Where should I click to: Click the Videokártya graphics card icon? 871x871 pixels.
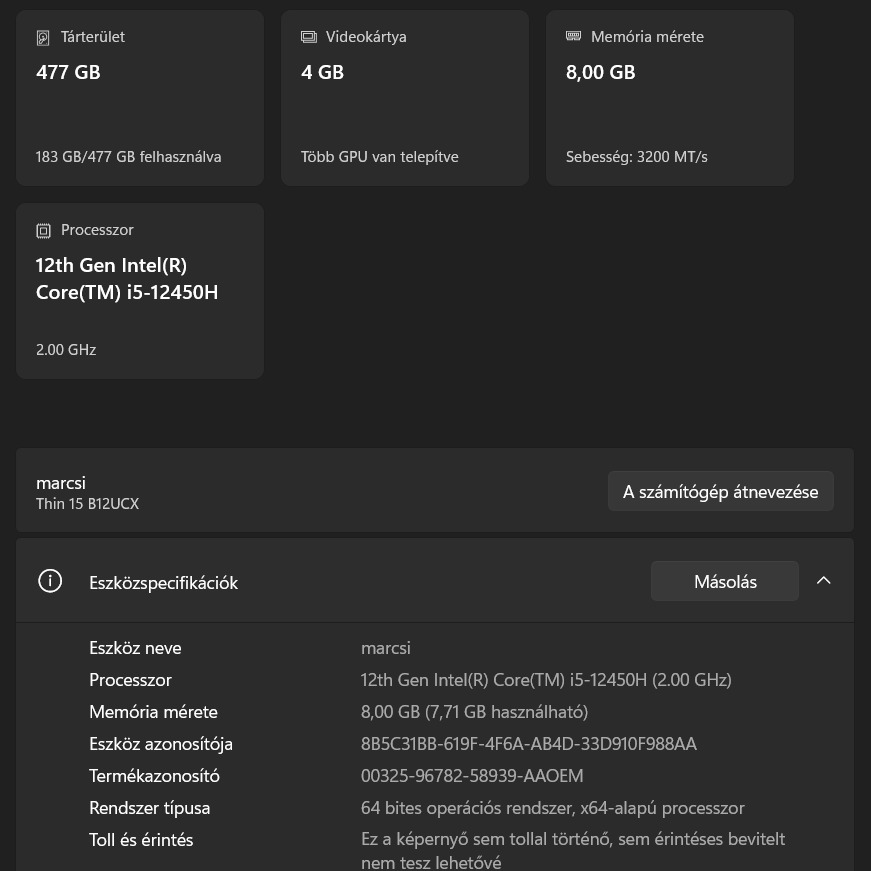pos(309,37)
